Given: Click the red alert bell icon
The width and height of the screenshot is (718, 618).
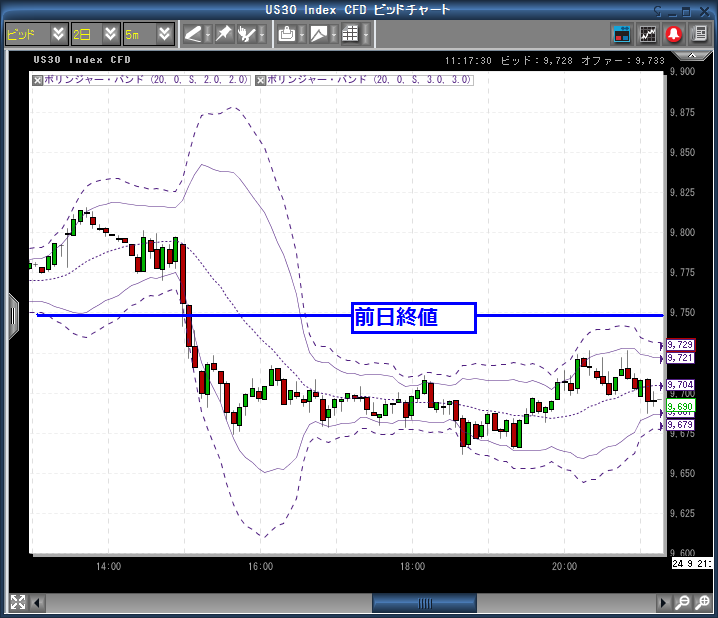Looking at the screenshot, I should click(674, 33).
